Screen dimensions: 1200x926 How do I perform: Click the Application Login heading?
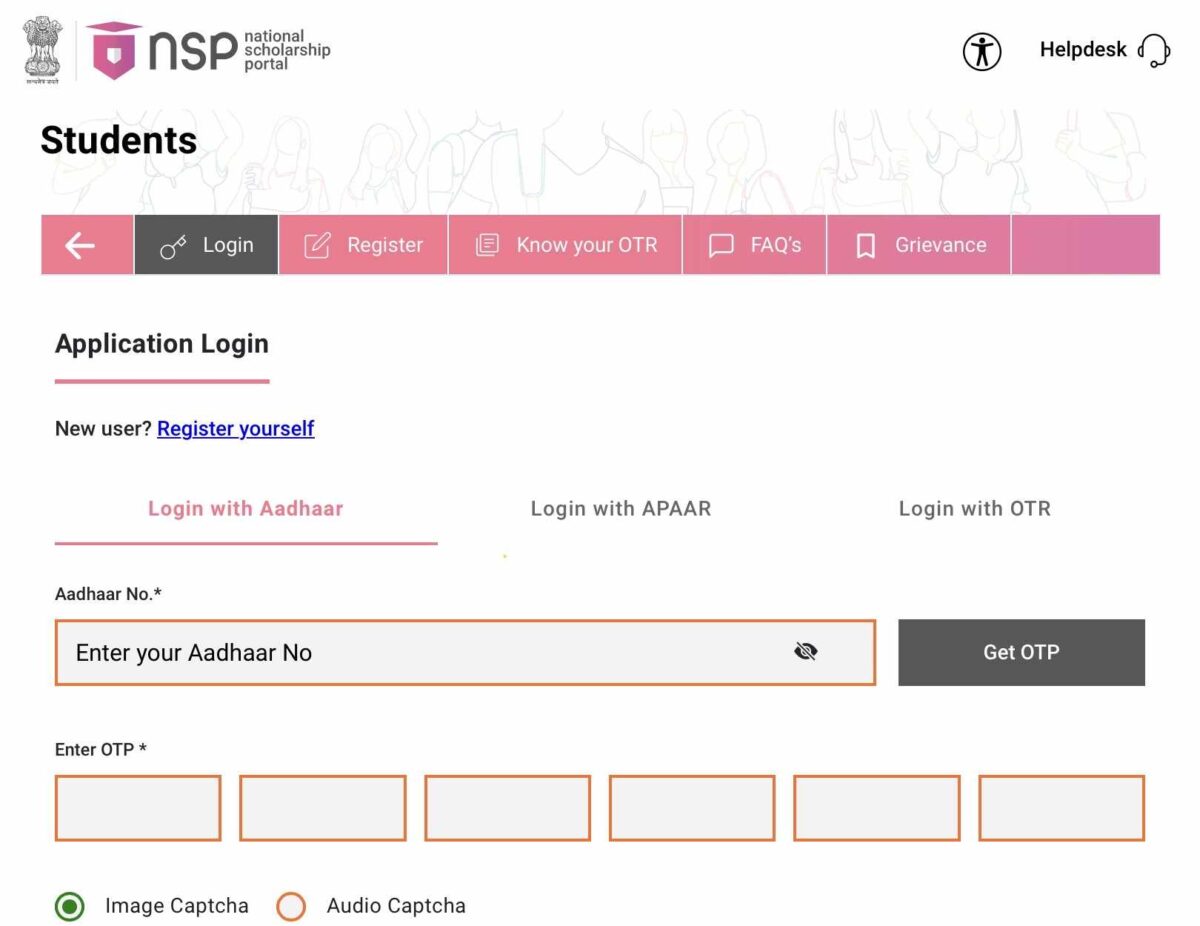(162, 344)
